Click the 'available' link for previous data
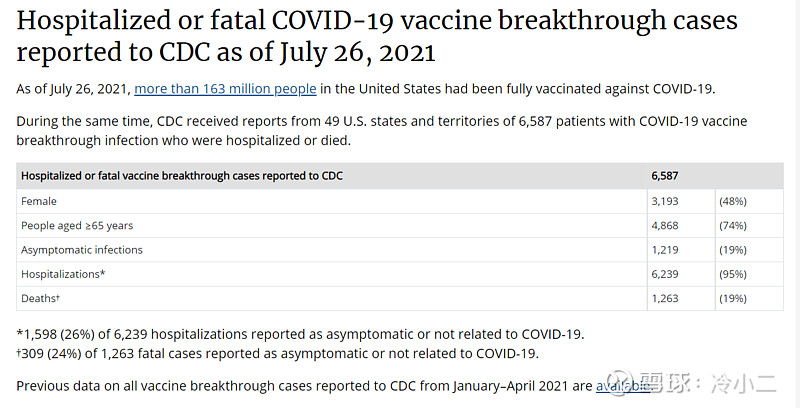Screen dimensions: 800x408 (x=620, y=385)
